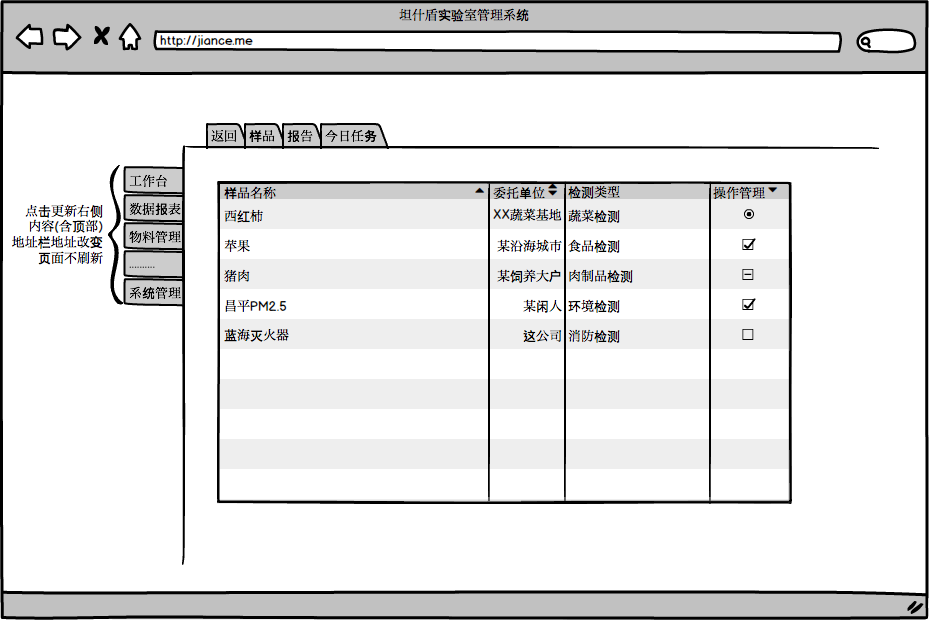Toggle sort arrows on 委托单位 column
This screenshot has height=620, width=929.
coord(553,190)
